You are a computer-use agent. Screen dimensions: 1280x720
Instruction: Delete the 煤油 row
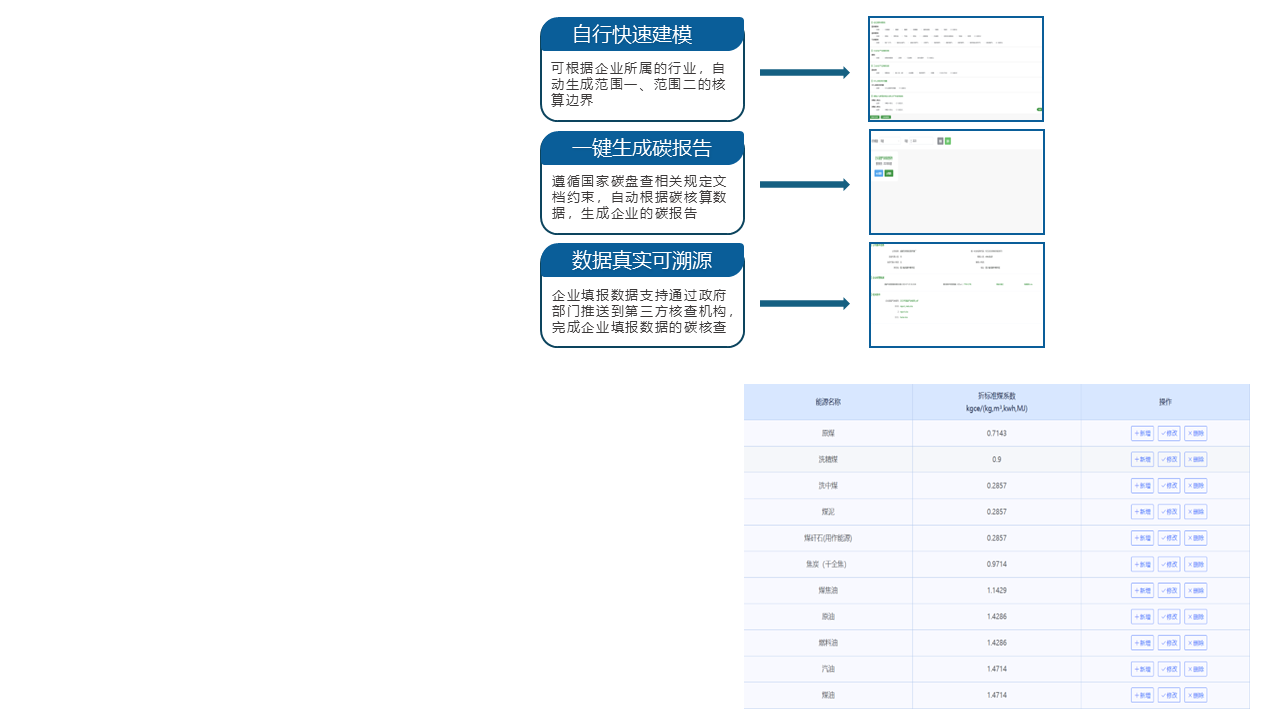[x=1196, y=695]
